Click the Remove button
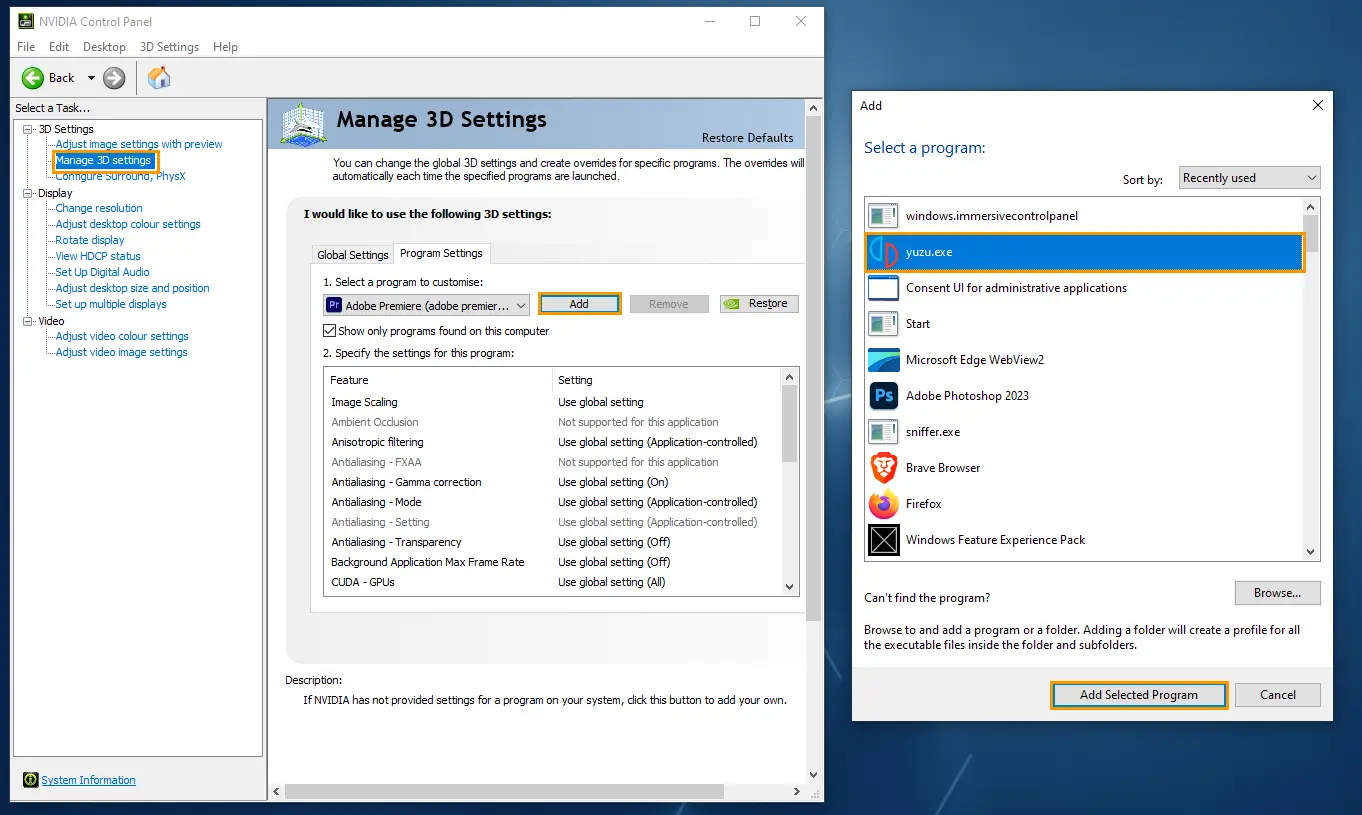This screenshot has height=815, width=1362. tap(669, 304)
